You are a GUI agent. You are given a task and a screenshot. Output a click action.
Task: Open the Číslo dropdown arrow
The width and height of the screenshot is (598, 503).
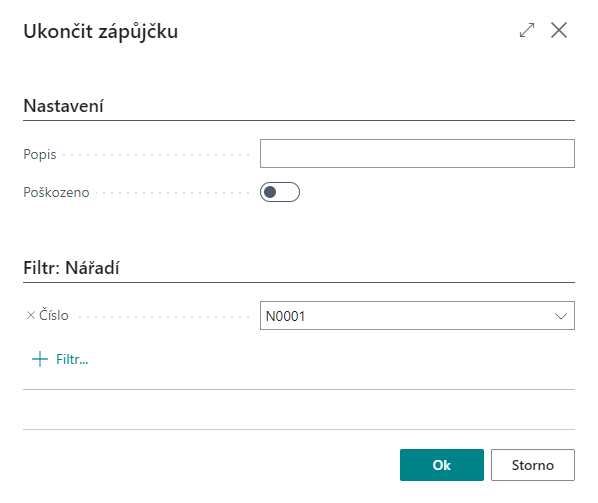tap(561, 316)
